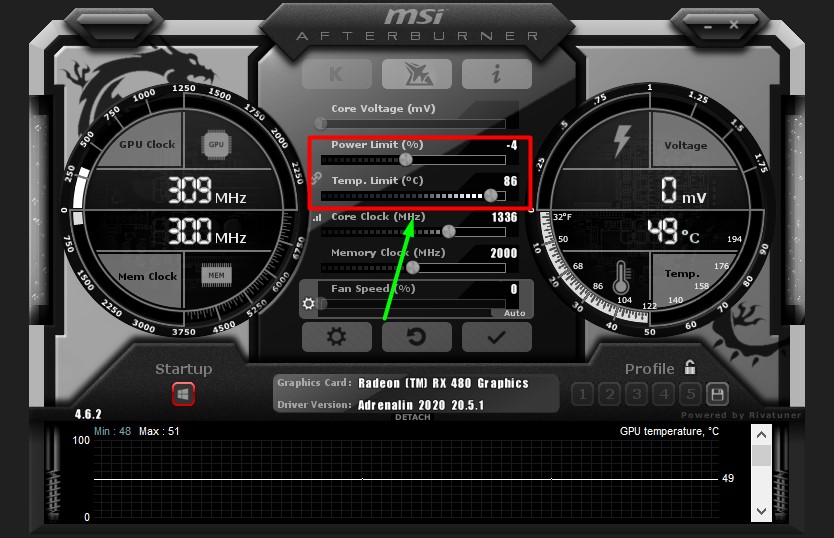Image resolution: width=834 pixels, height=538 pixels.
Task: Click the DETACH monitoring button
Action: coord(413,417)
